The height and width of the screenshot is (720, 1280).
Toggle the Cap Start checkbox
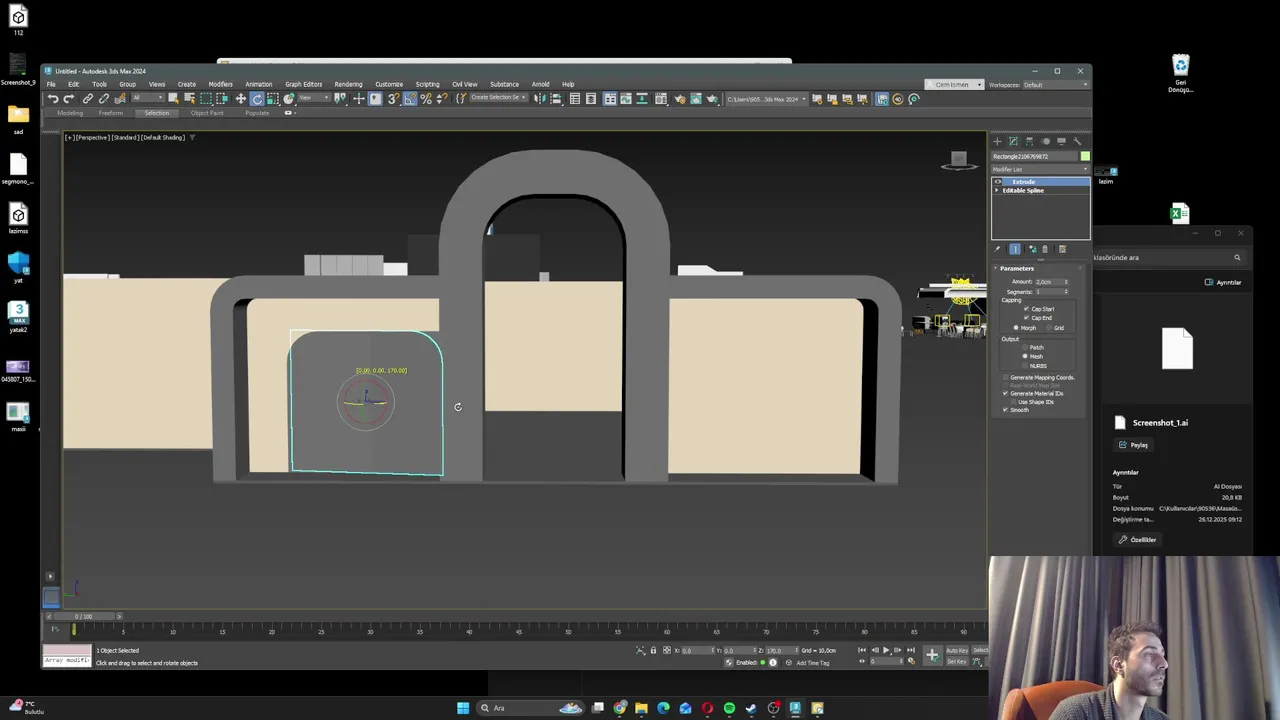pos(1026,309)
